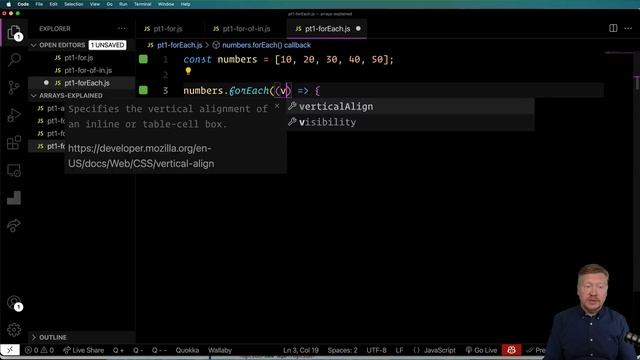The height and width of the screenshot is (360, 640).
Task: Click Go Live in status bar
Action: [481, 350]
